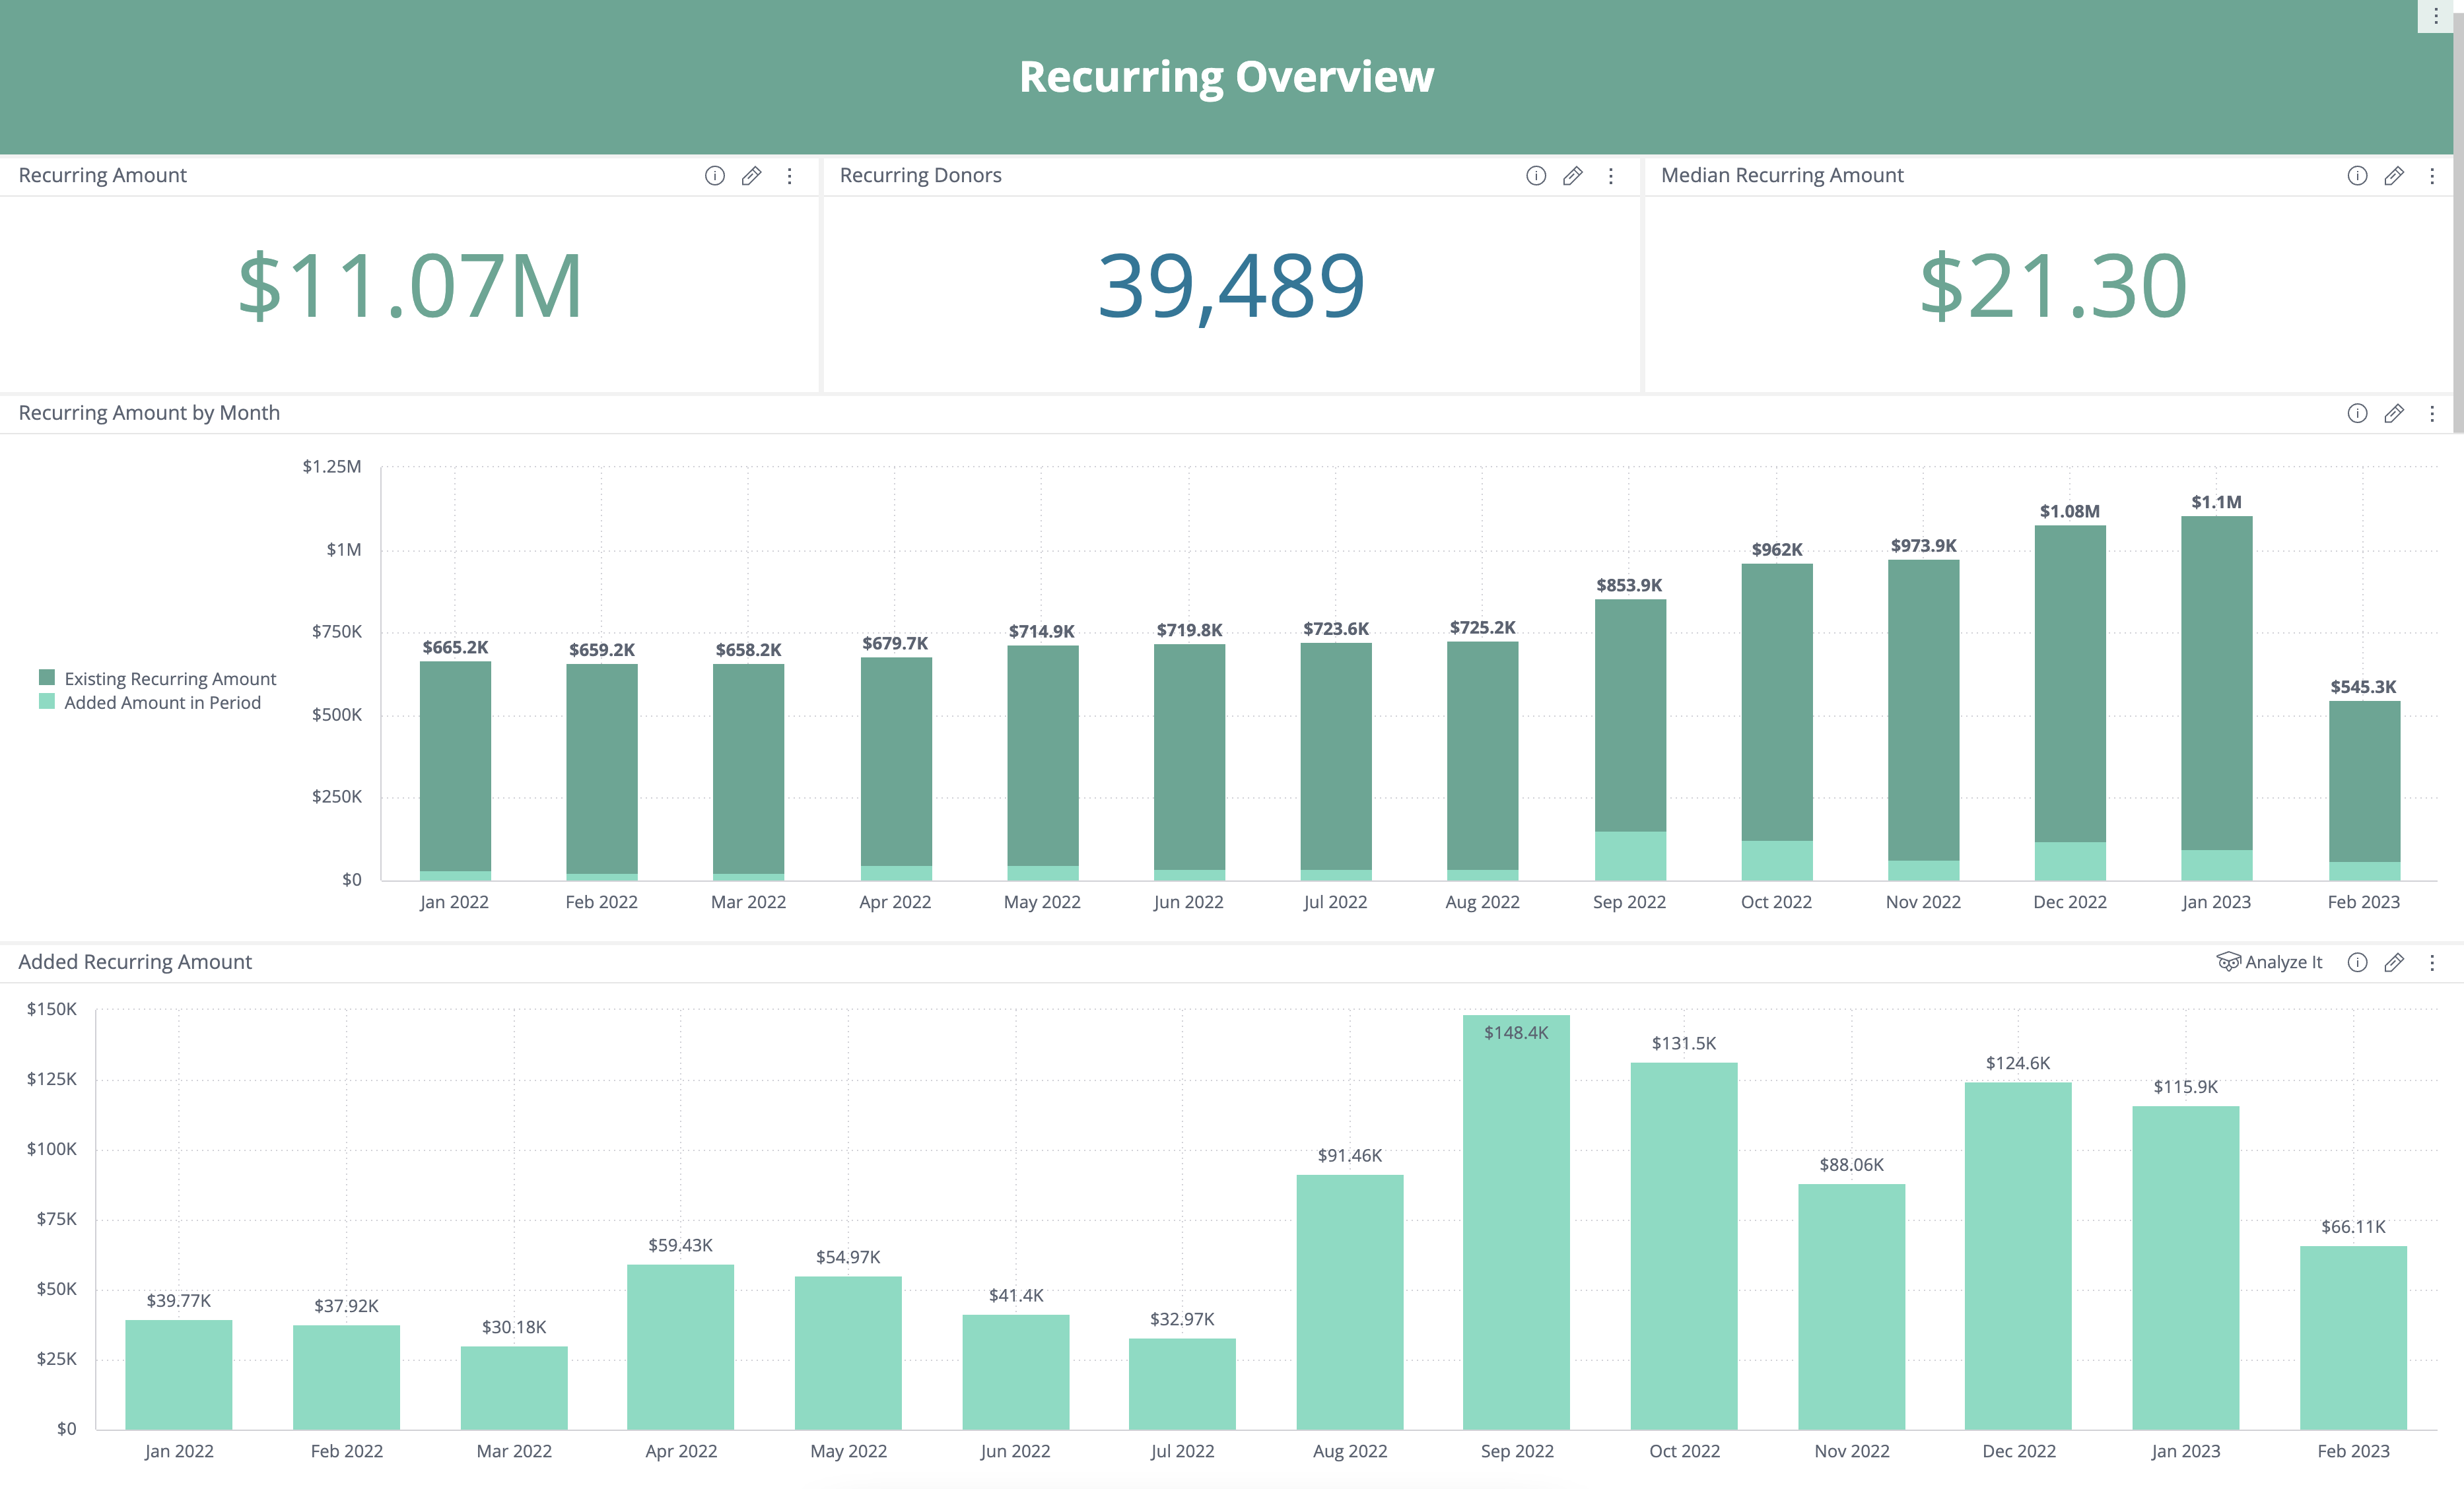2464x1489 pixels.
Task: Click info icon on Recurring Amount widget
Action: (x=714, y=176)
